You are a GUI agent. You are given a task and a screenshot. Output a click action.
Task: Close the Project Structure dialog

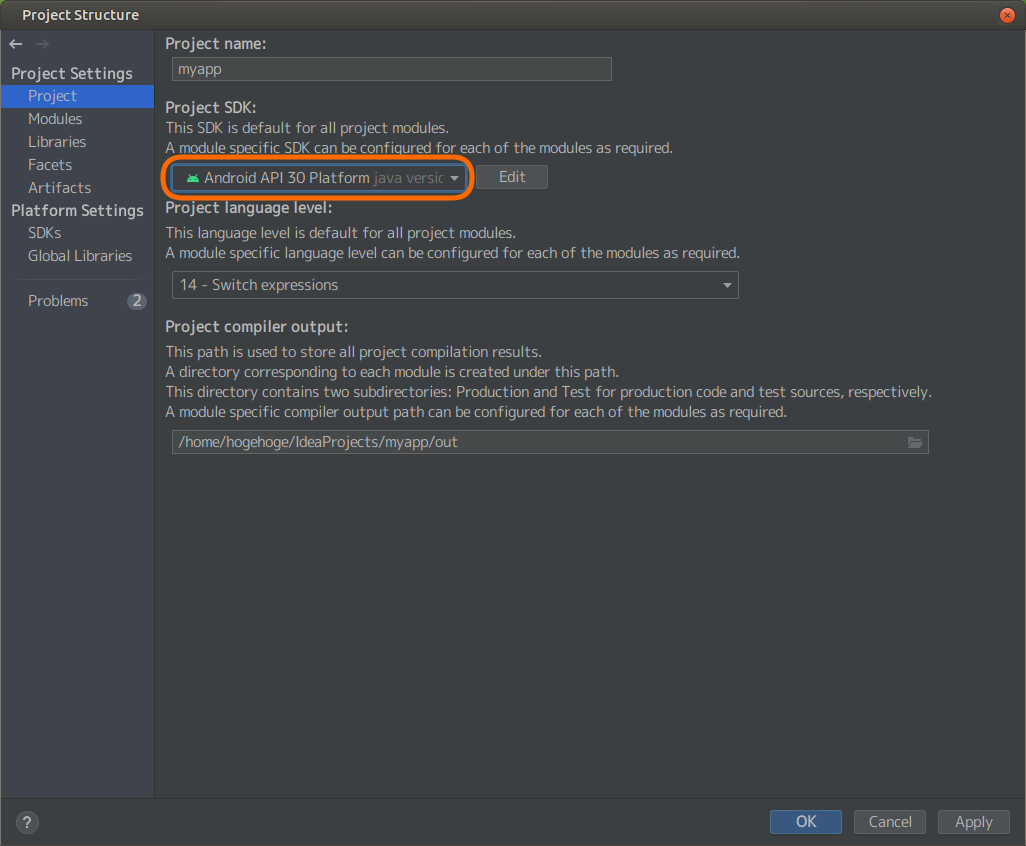[x=1008, y=15]
